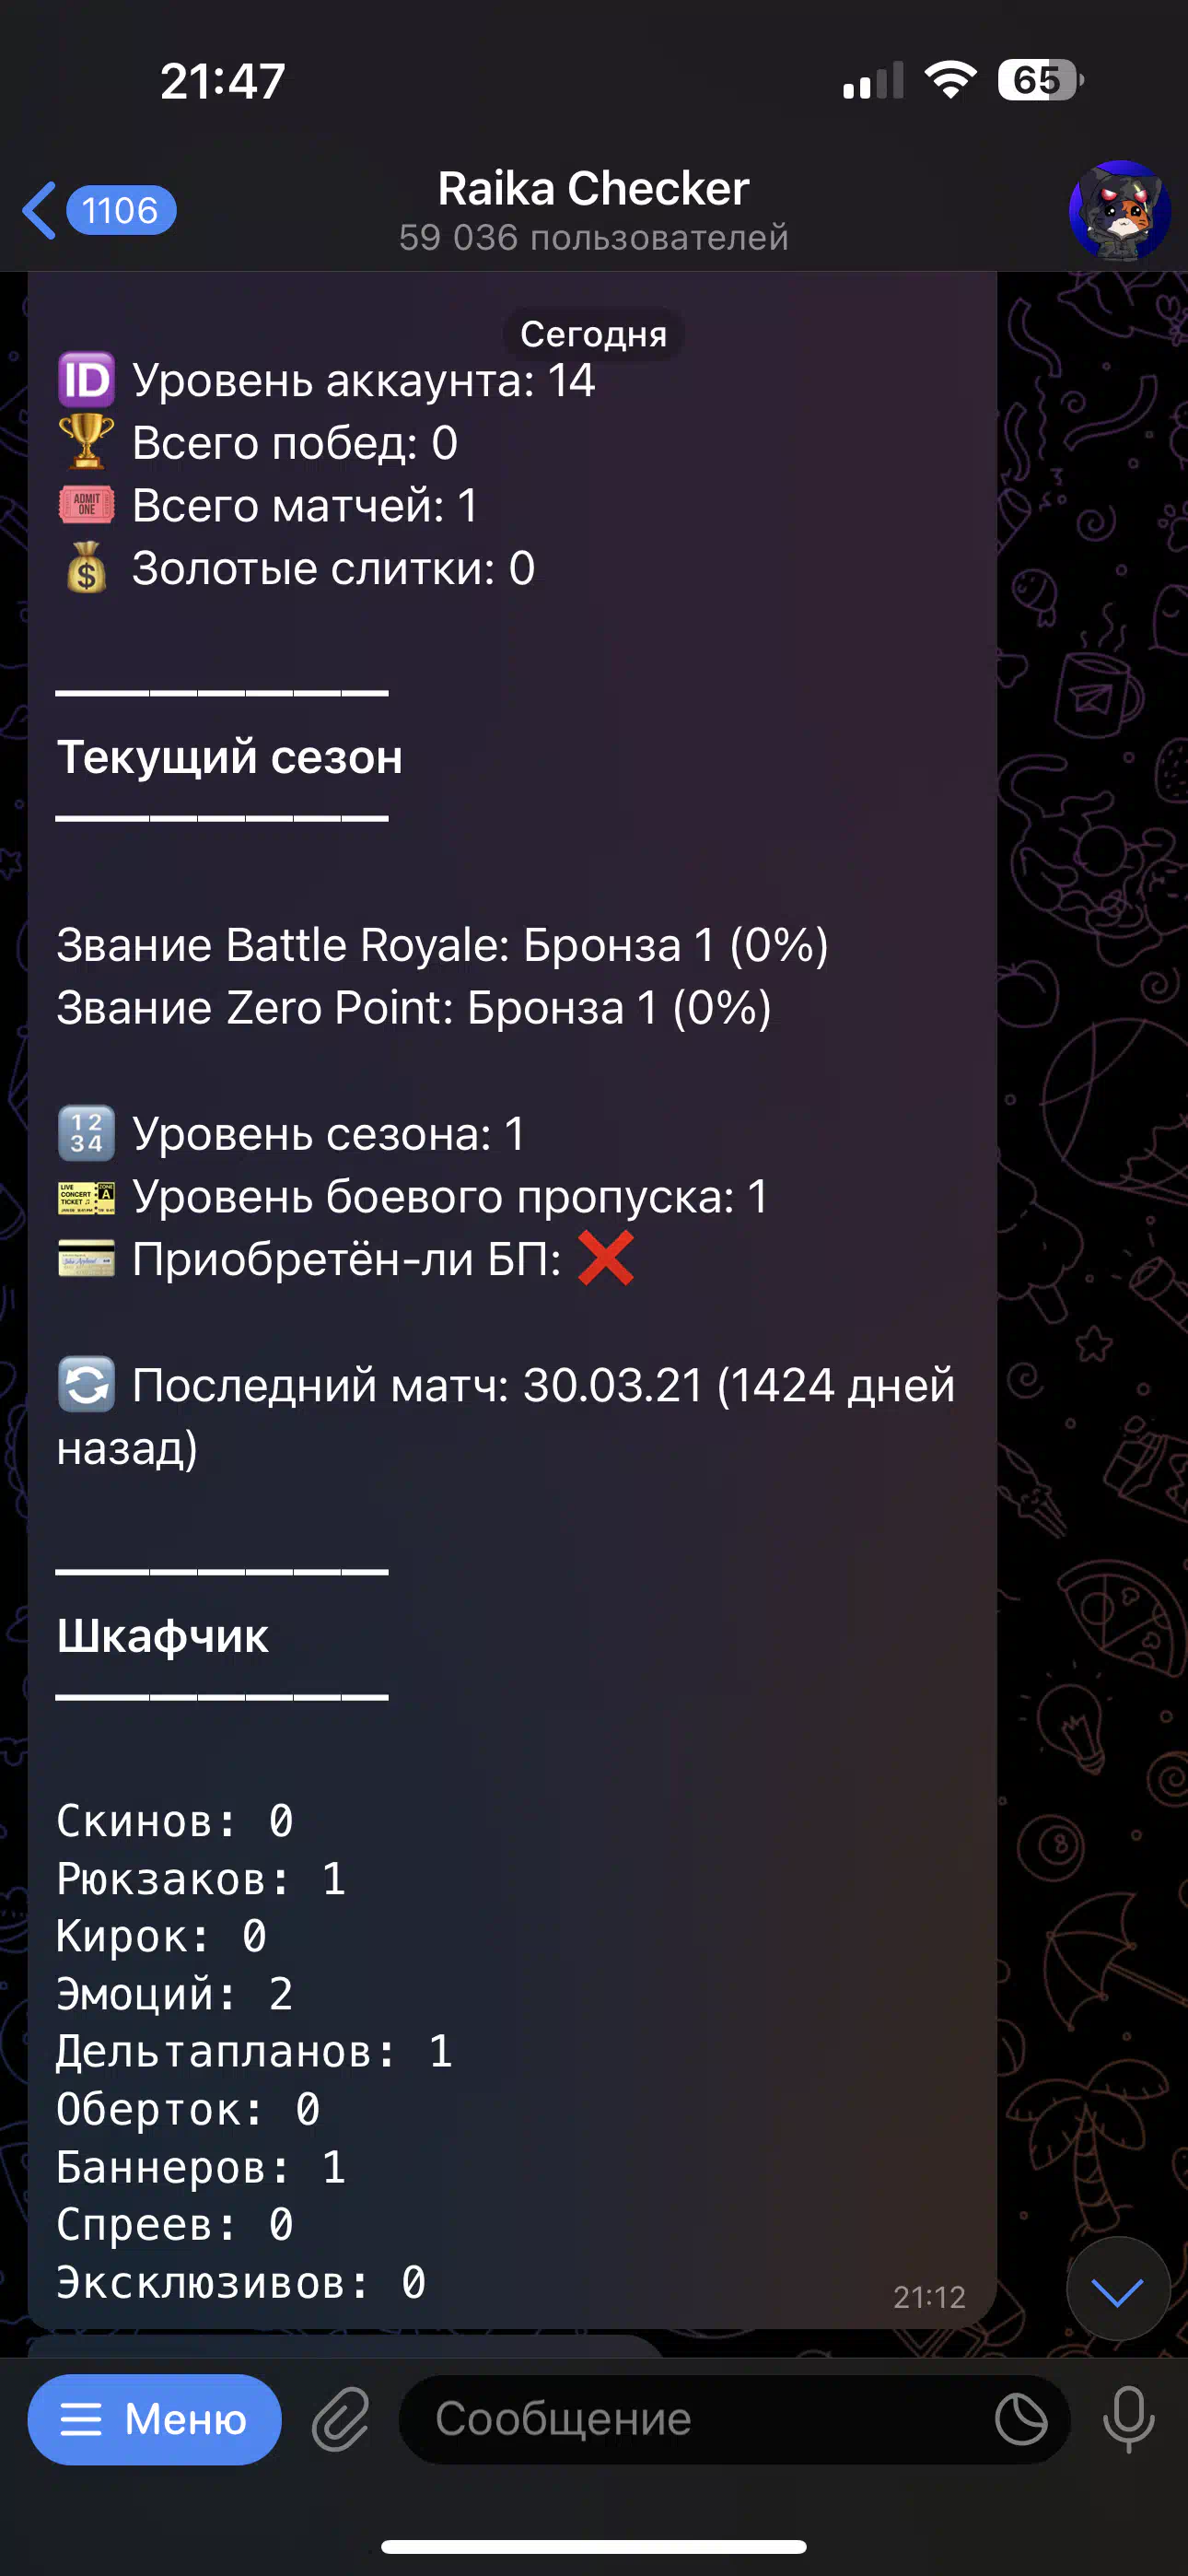Screen dimensions: 1188x2576
Task: Select the Шкафчик heading text
Action: (163, 1636)
